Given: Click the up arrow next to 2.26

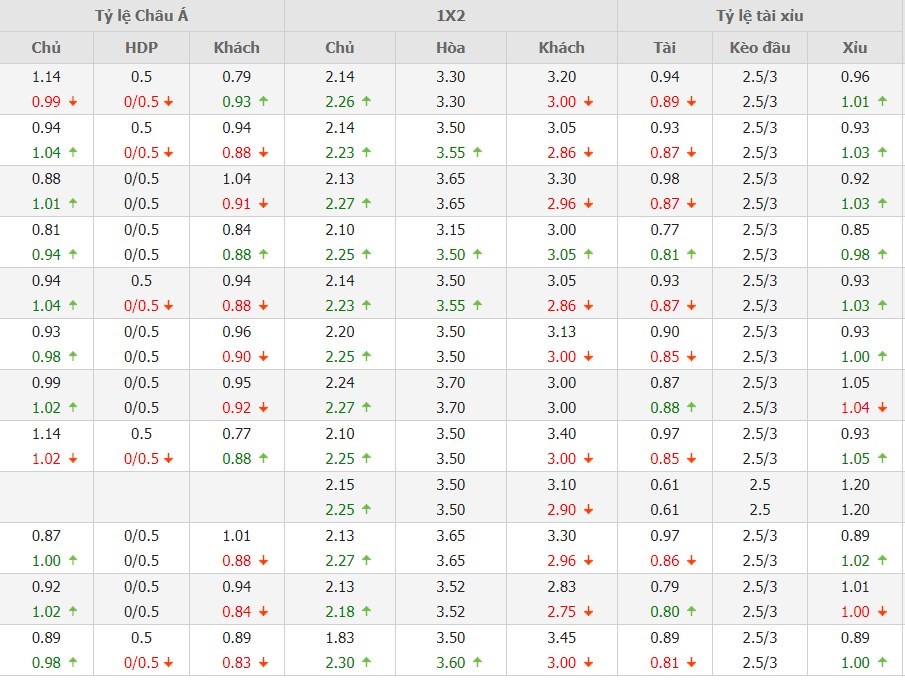Looking at the screenshot, I should (366, 101).
